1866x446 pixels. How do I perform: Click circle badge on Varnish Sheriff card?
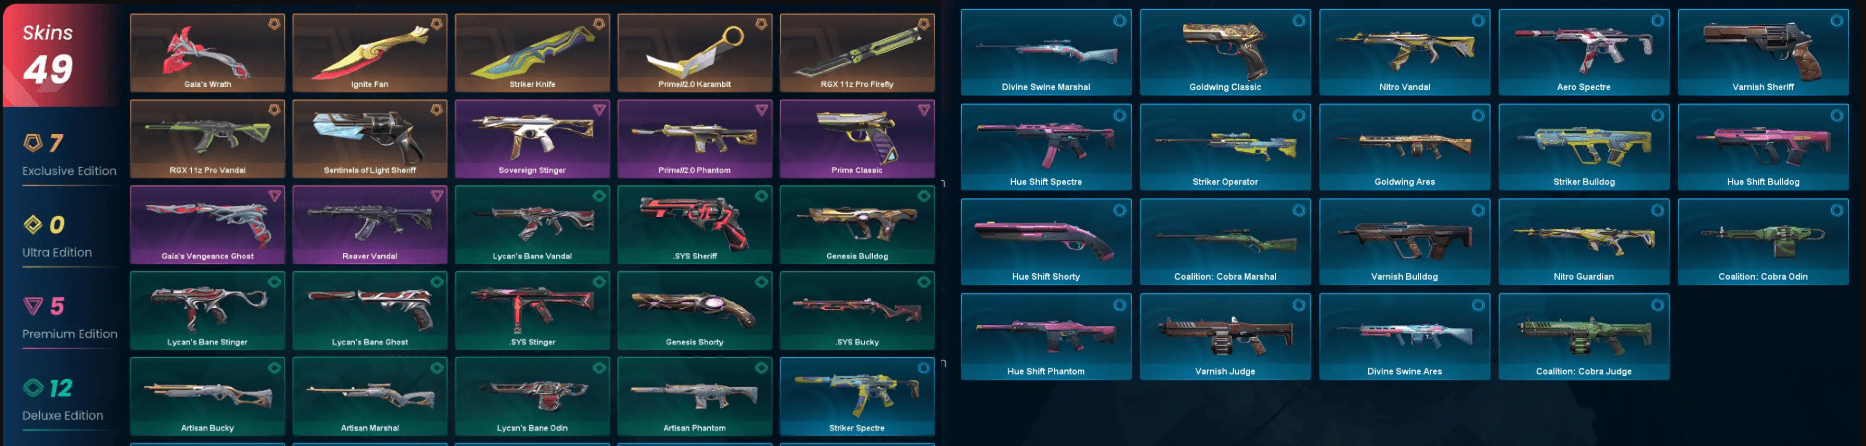1836,20
